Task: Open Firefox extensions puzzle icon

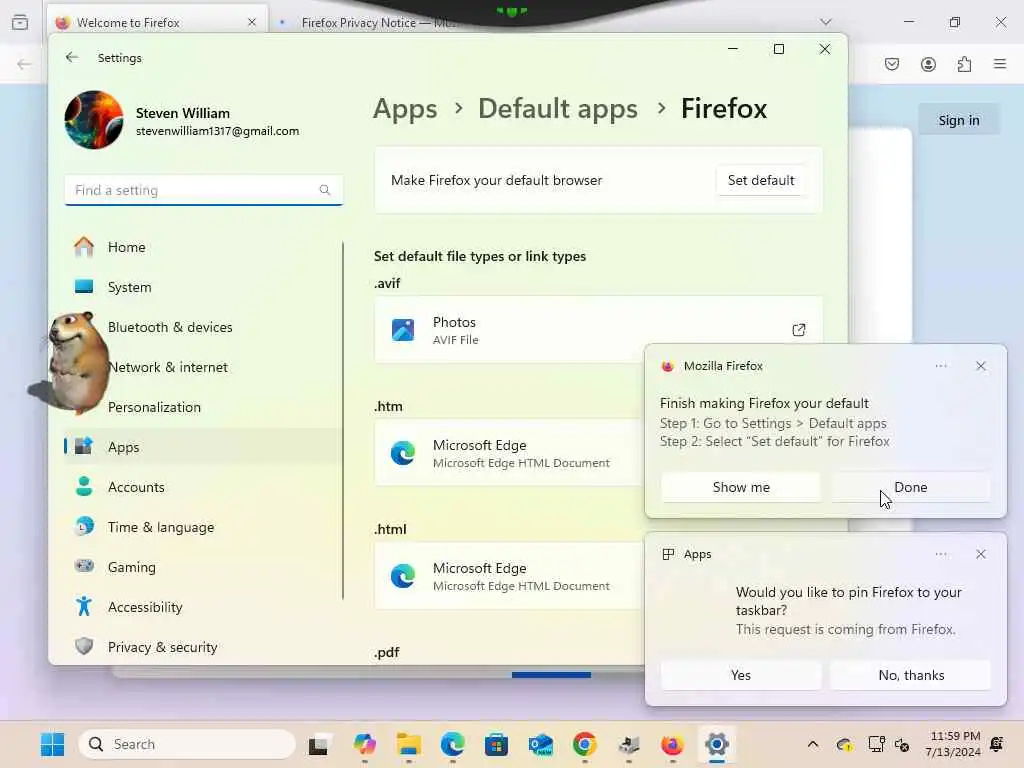Action: [964, 64]
